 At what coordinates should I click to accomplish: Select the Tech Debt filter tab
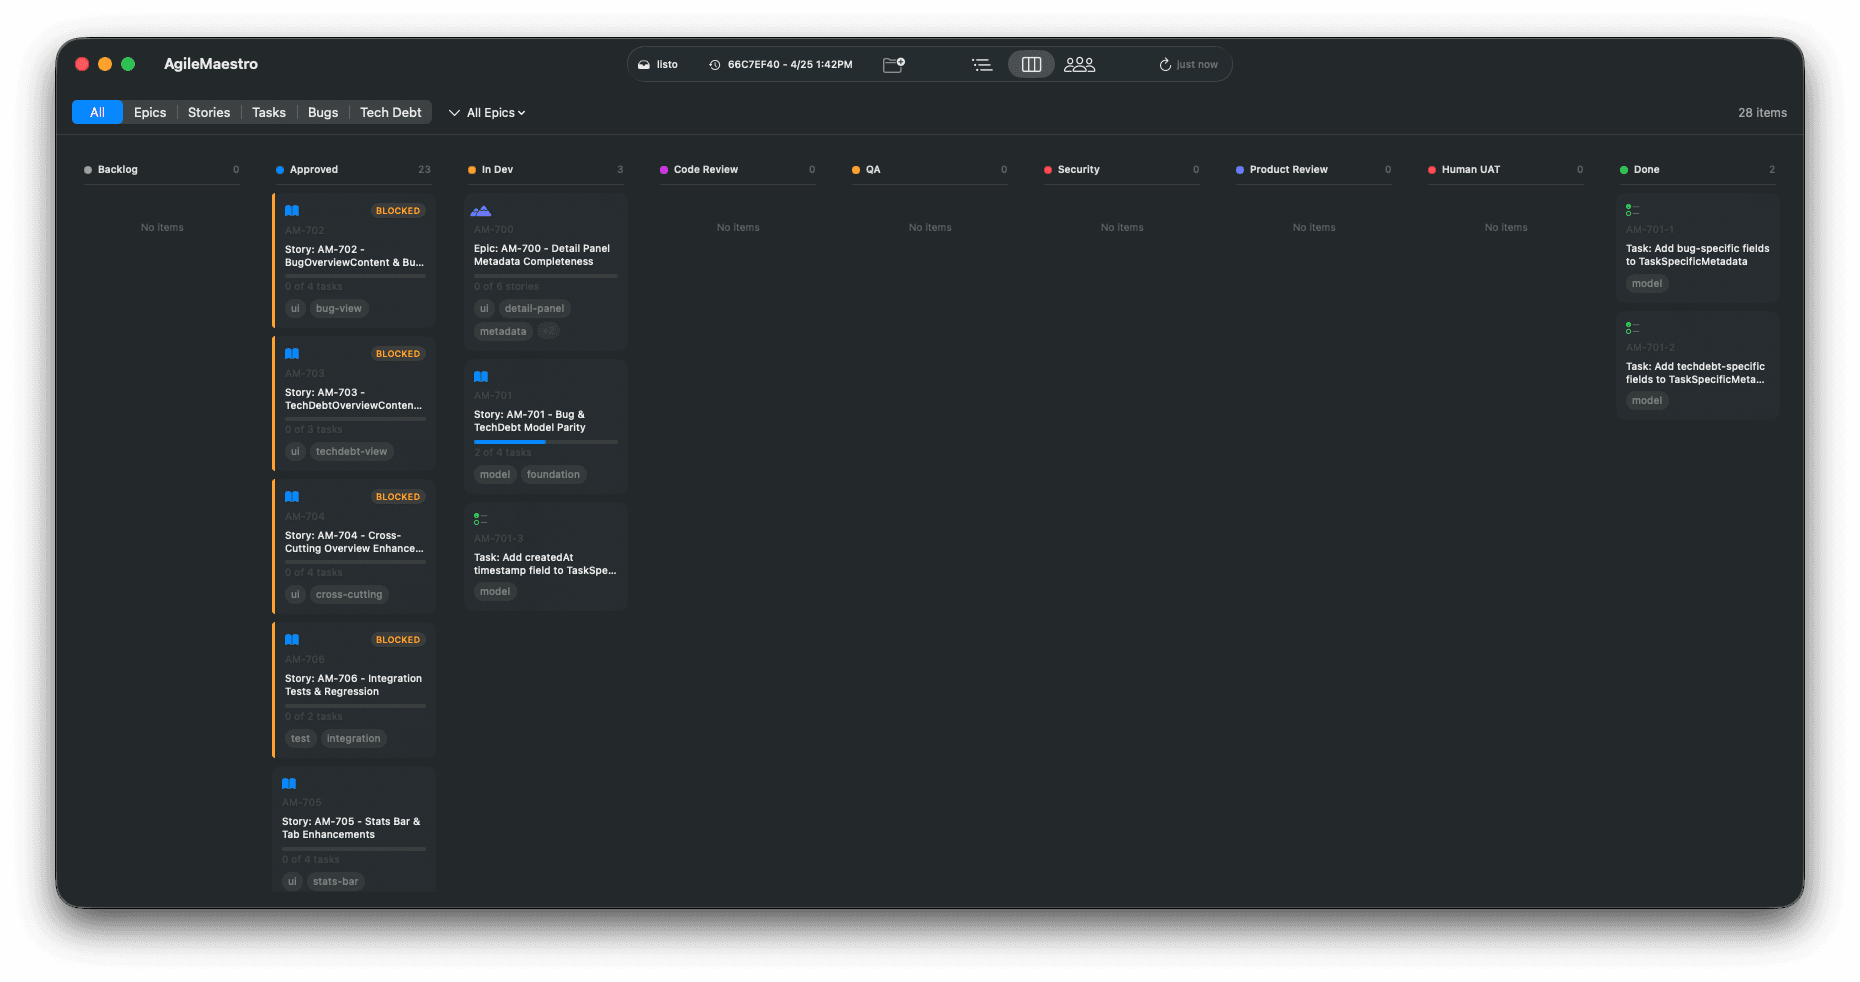(390, 112)
